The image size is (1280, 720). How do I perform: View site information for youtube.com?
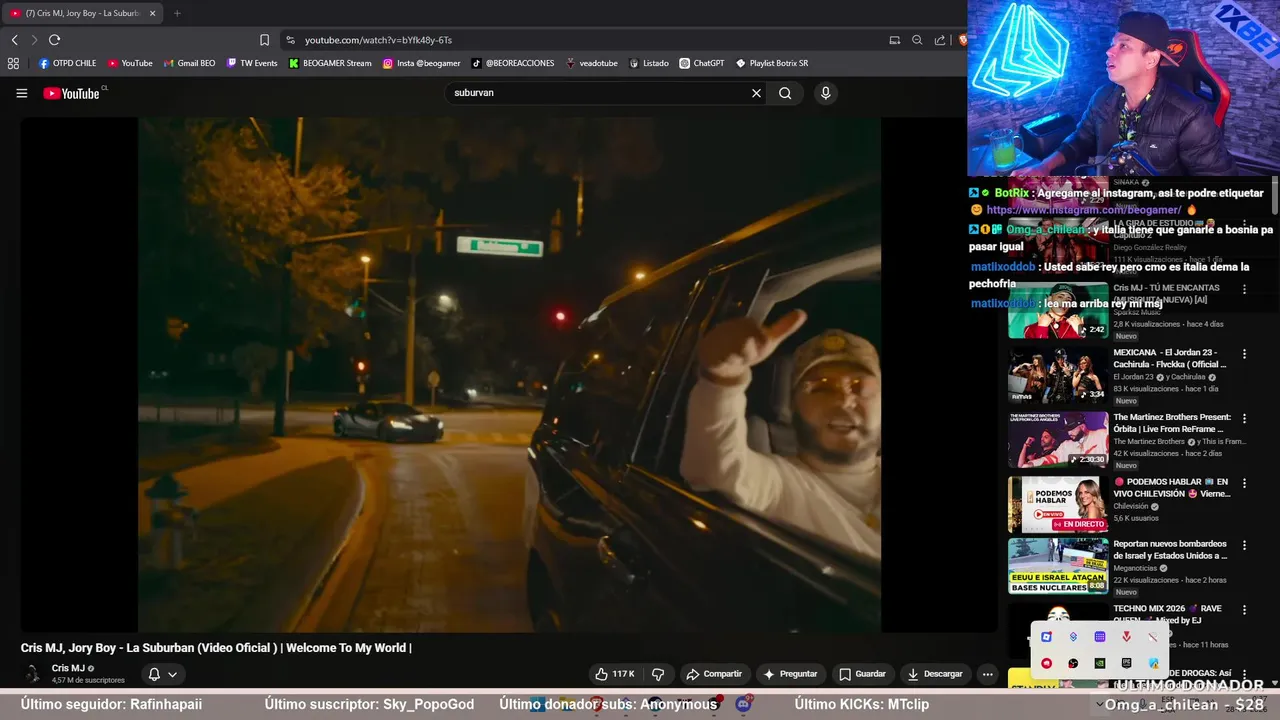click(290, 40)
